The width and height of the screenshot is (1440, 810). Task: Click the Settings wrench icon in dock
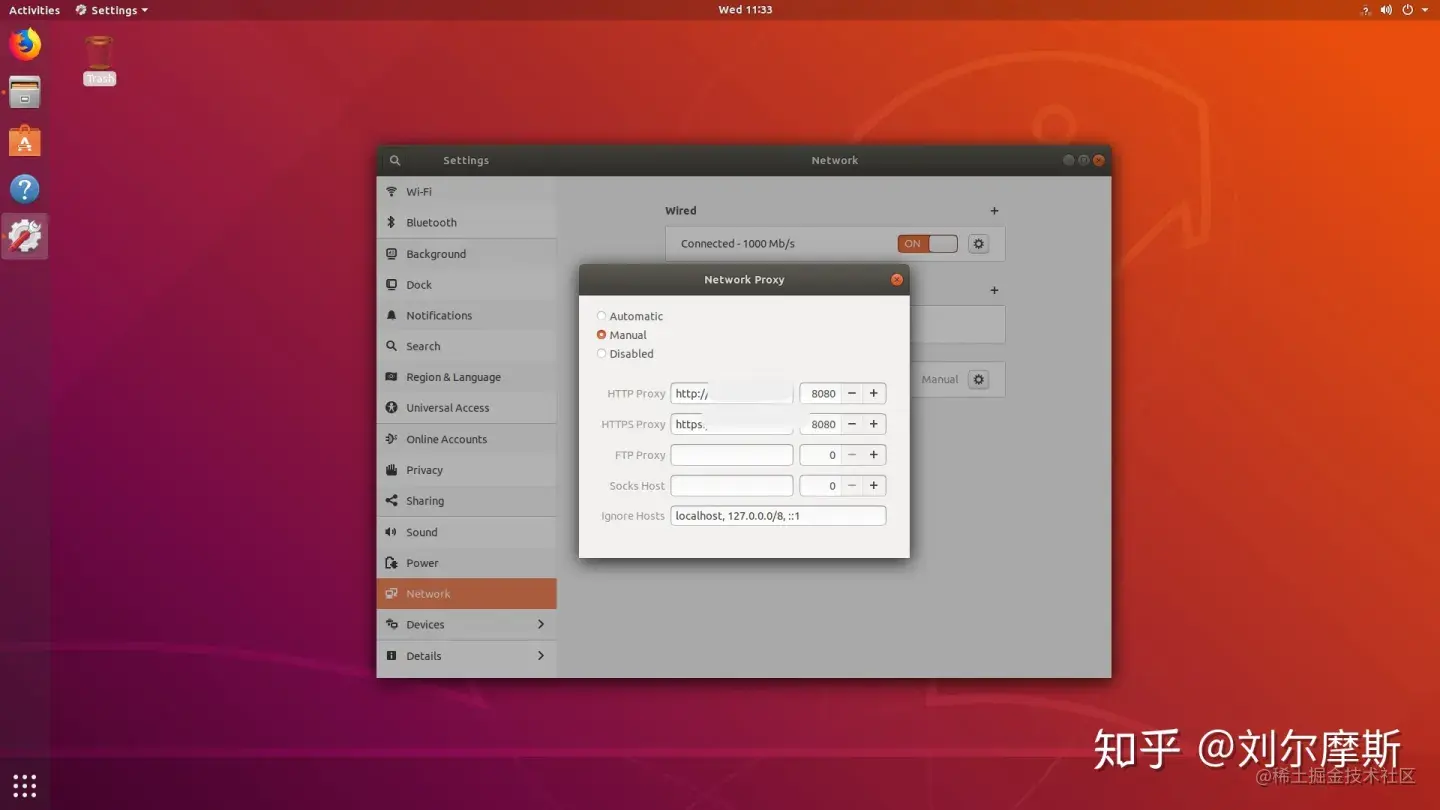(25, 237)
